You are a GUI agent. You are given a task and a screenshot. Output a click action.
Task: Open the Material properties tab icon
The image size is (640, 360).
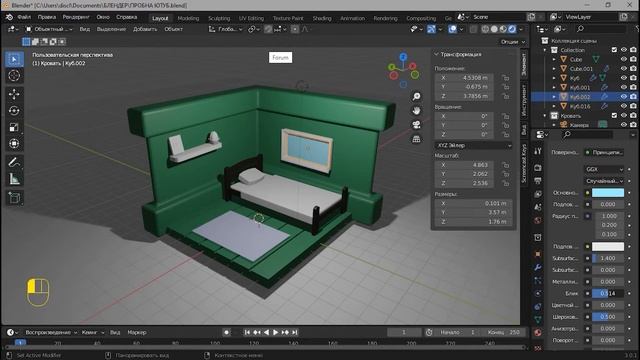coord(538,332)
